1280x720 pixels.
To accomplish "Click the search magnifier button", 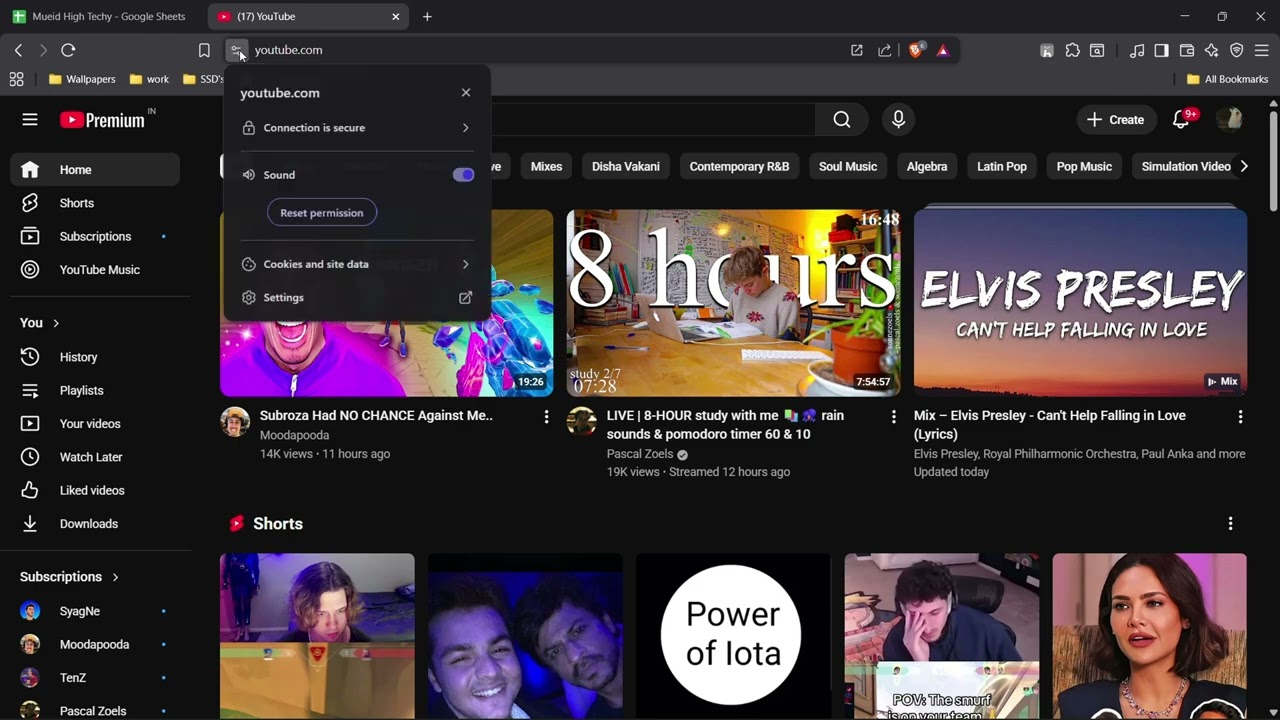I will click(842, 120).
